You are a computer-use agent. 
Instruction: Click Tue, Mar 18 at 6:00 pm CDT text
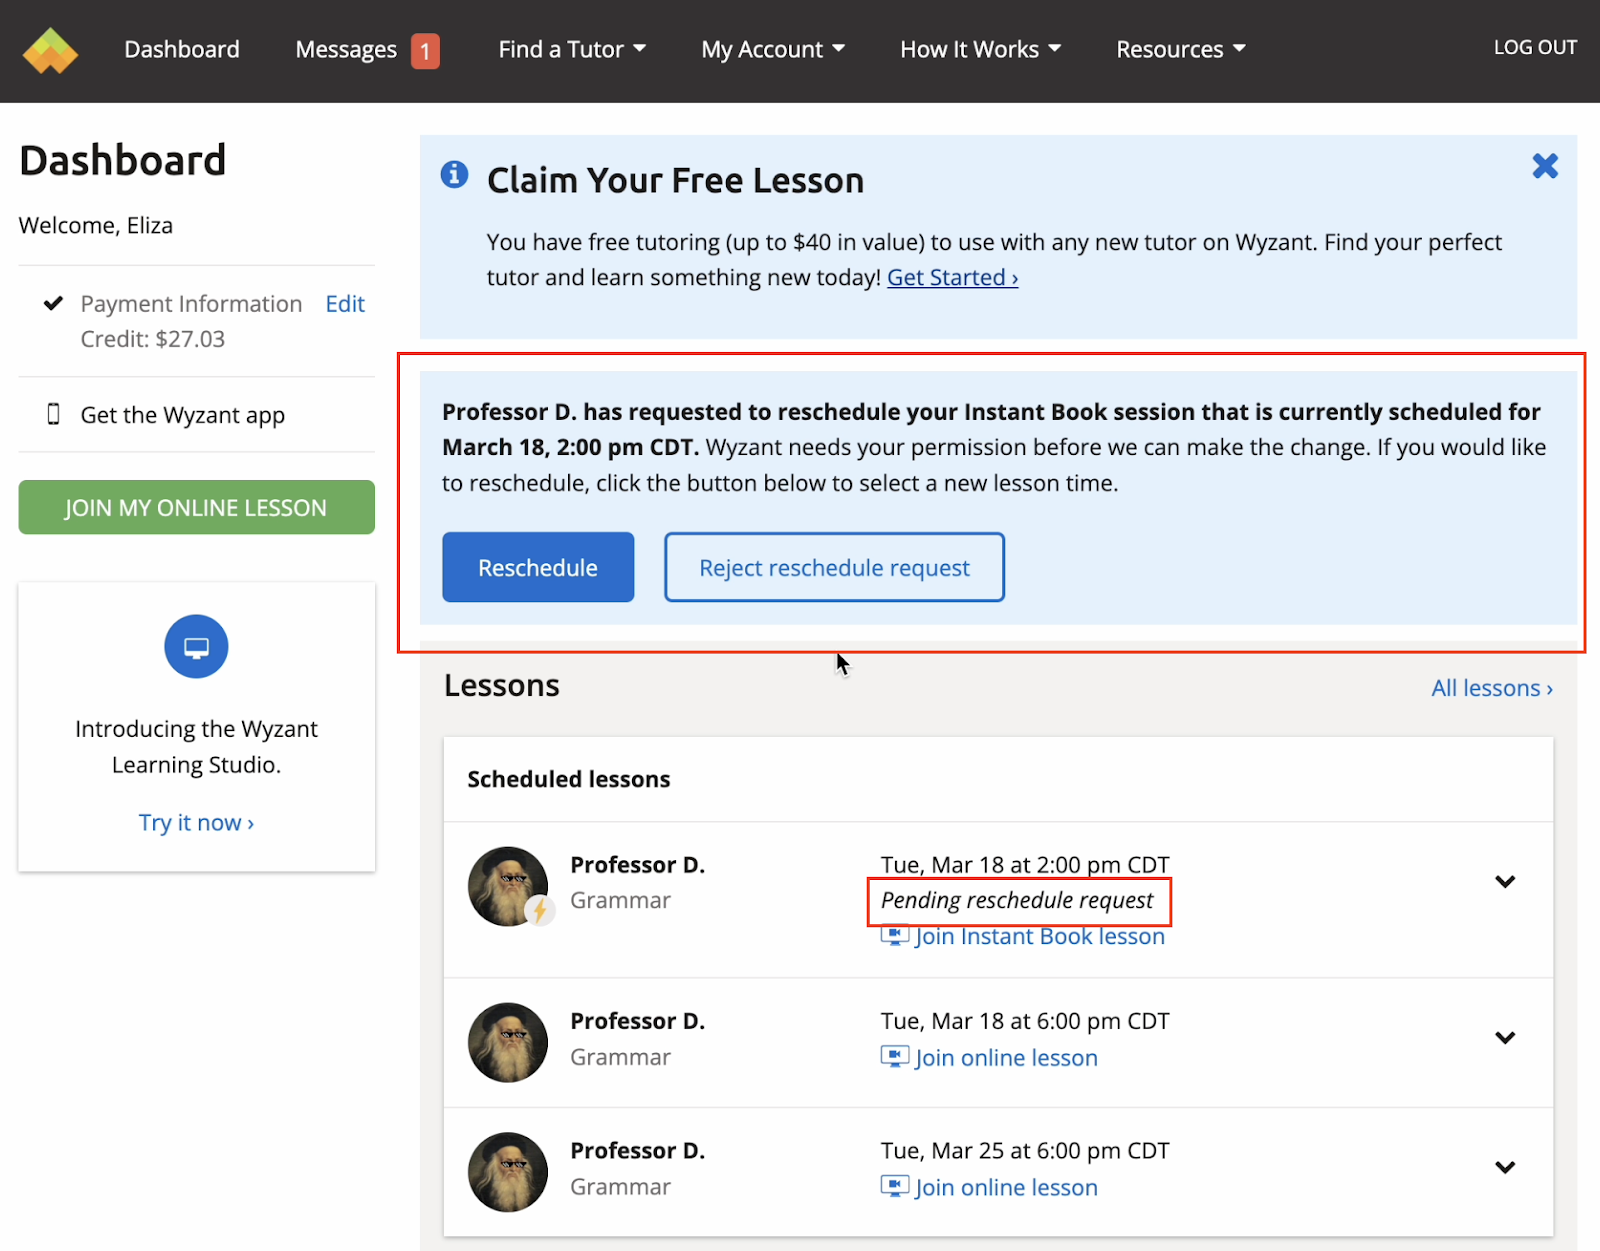1025,1021
